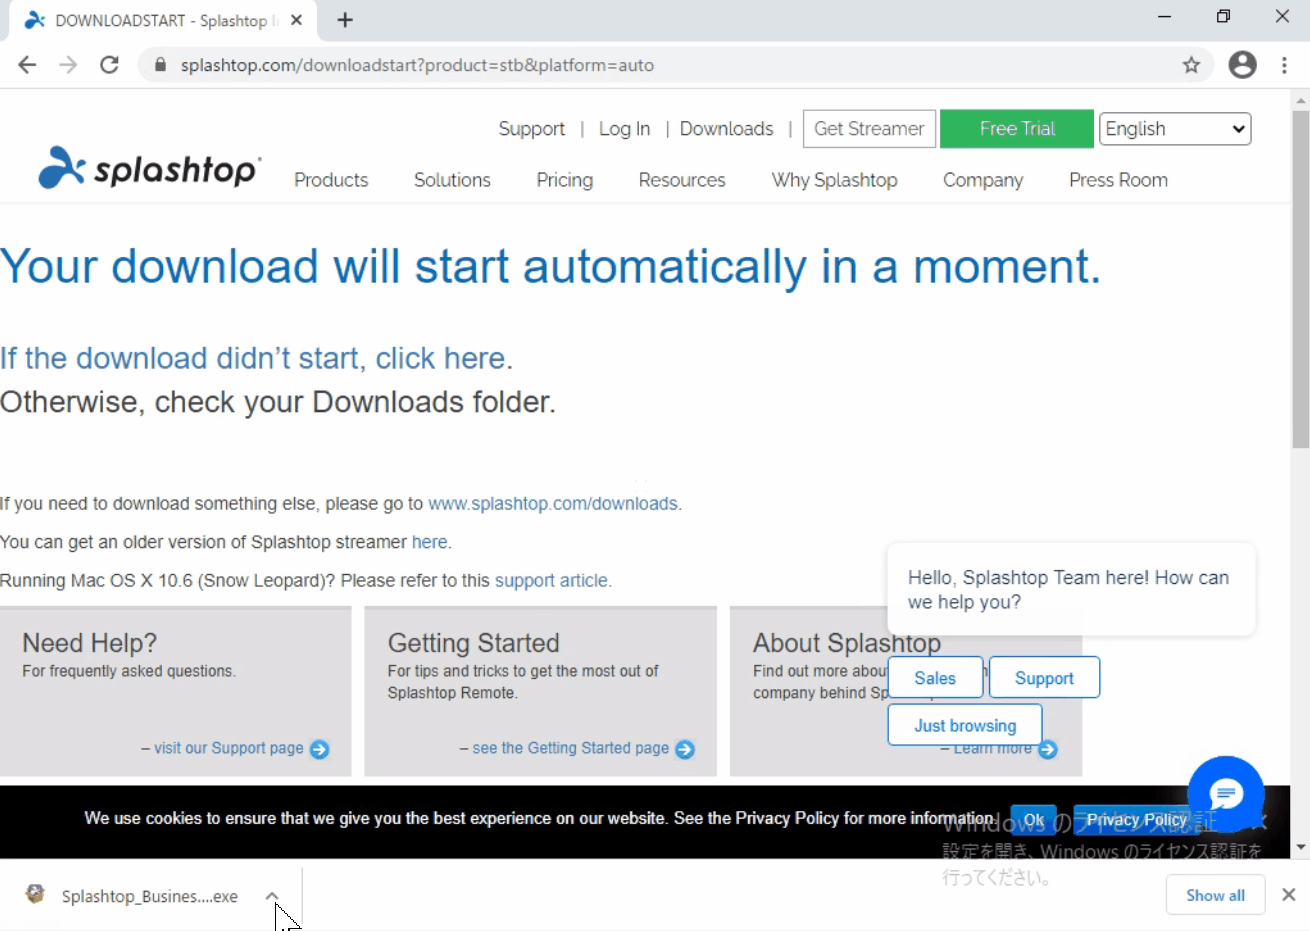
Task: Open Privacy Policy from the cookie banner
Action: [1137, 820]
